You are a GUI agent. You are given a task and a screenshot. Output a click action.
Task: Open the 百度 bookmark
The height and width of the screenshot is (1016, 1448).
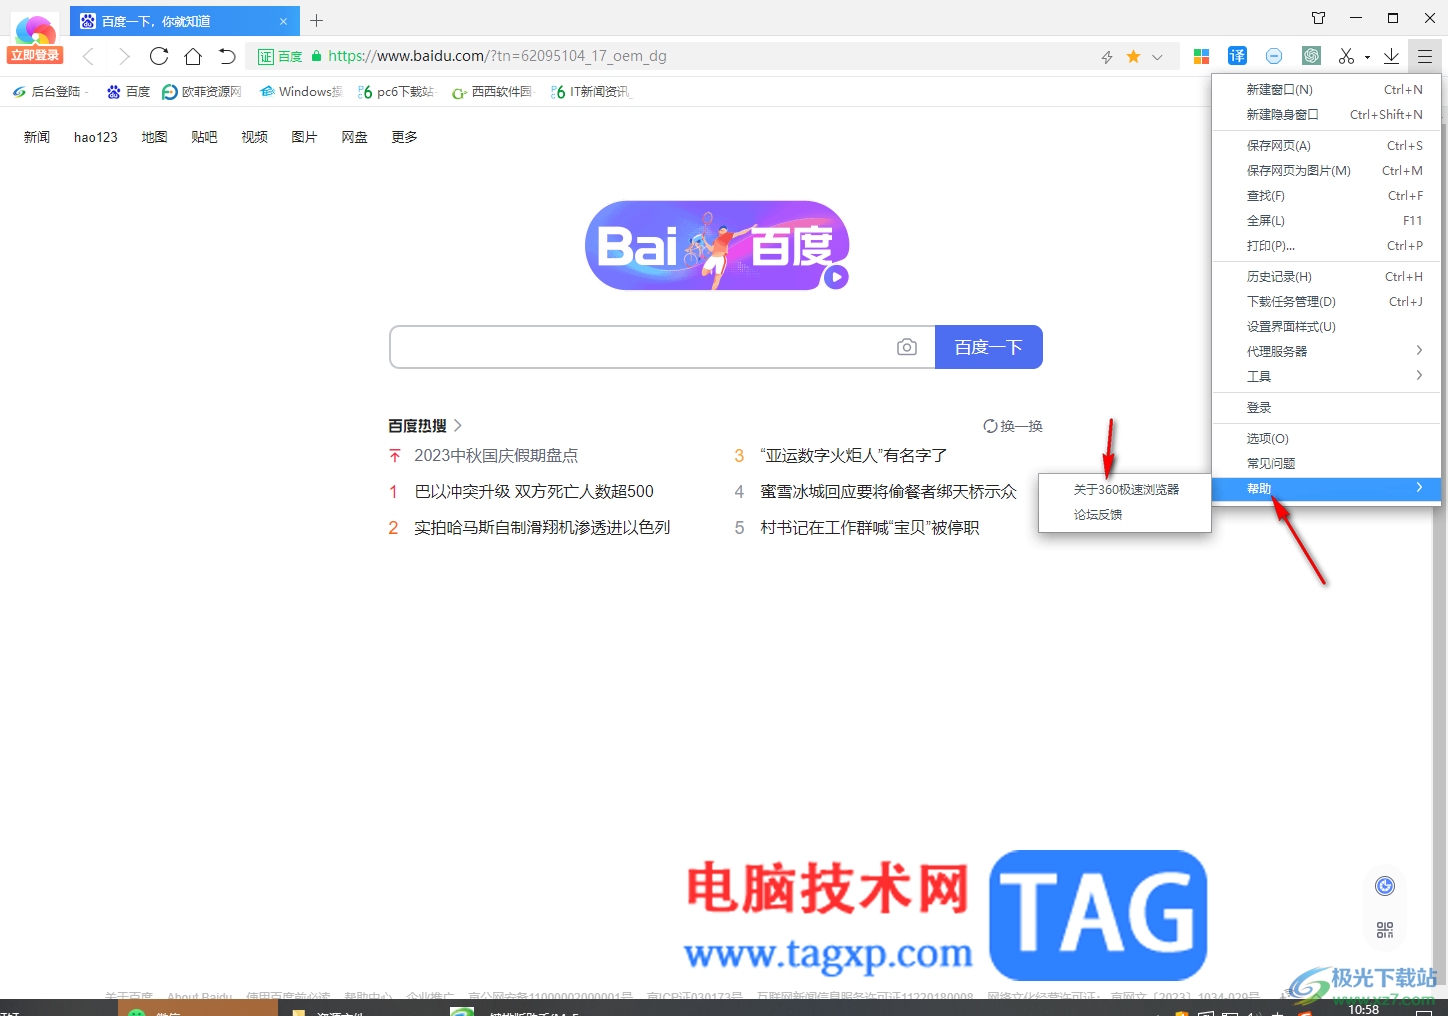coord(128,92)
